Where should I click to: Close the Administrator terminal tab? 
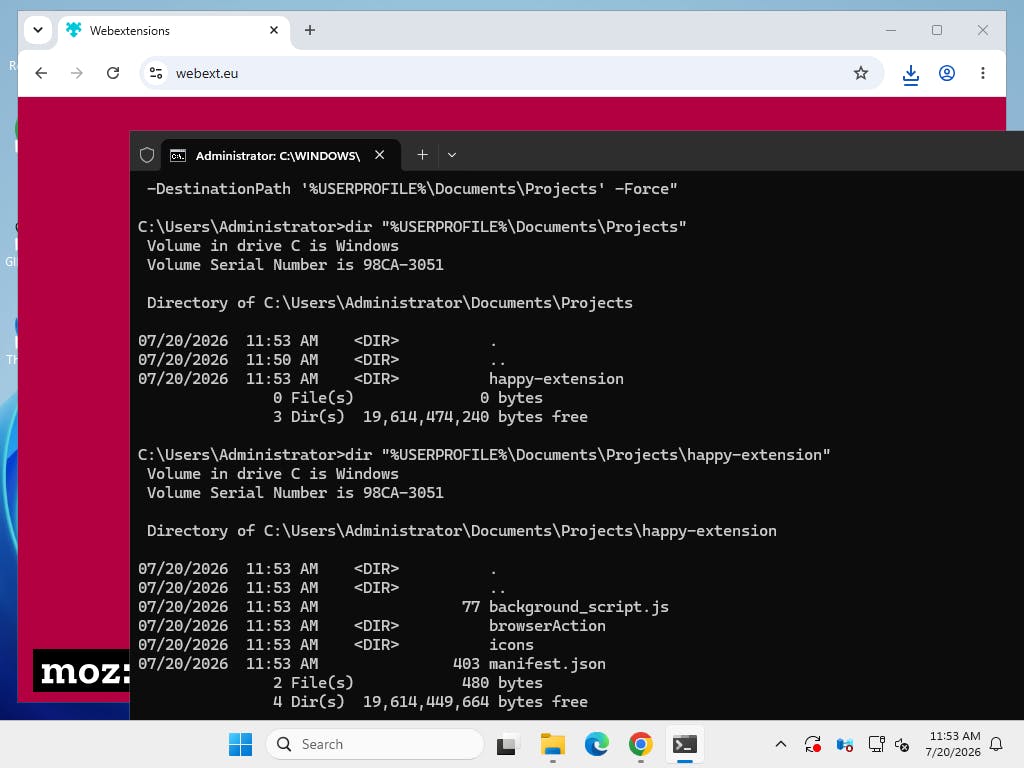tap(379, 155)
